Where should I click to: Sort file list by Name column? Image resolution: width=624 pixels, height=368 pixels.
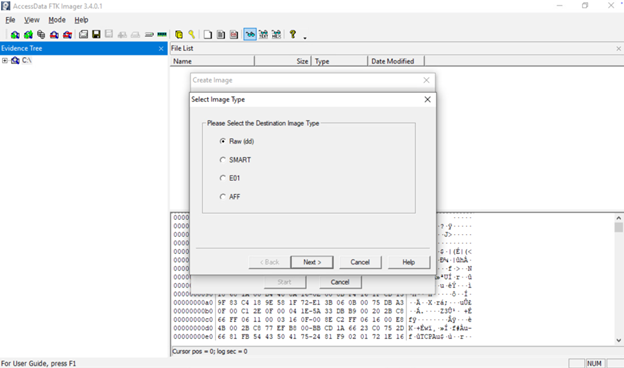(213, 61)
